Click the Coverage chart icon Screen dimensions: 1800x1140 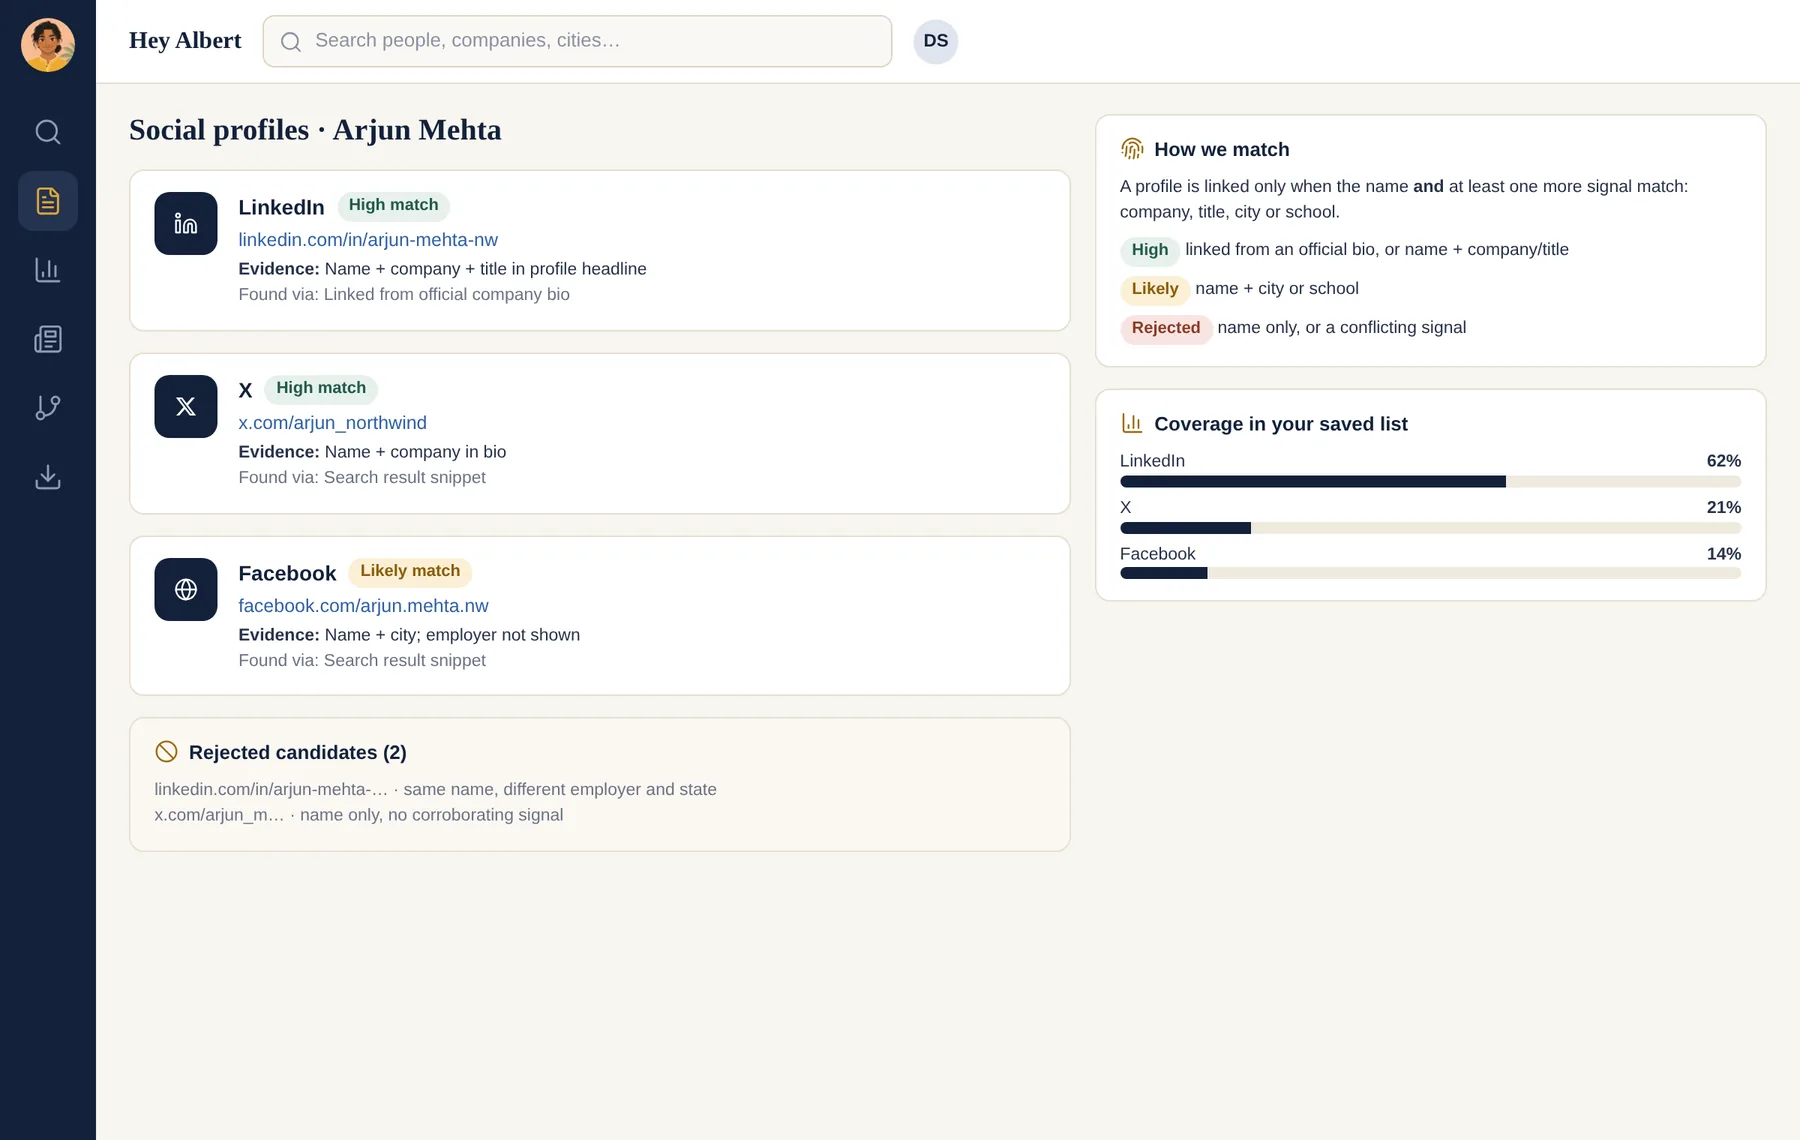click(x=1132, y=423)
